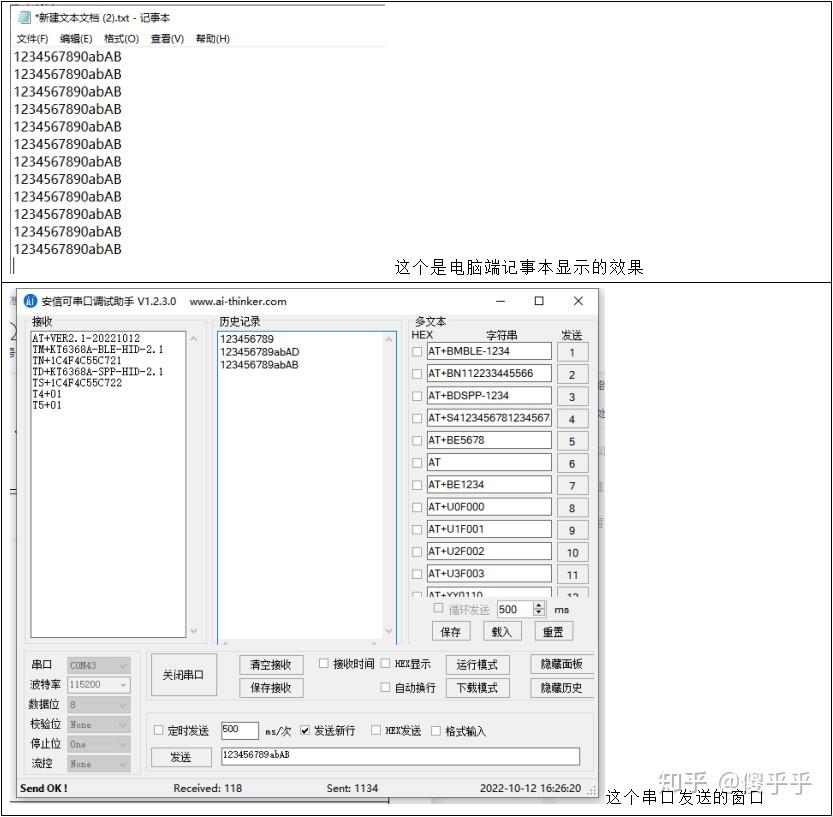Enable the 定时发送 timed send checkbox

coord(157,730)
